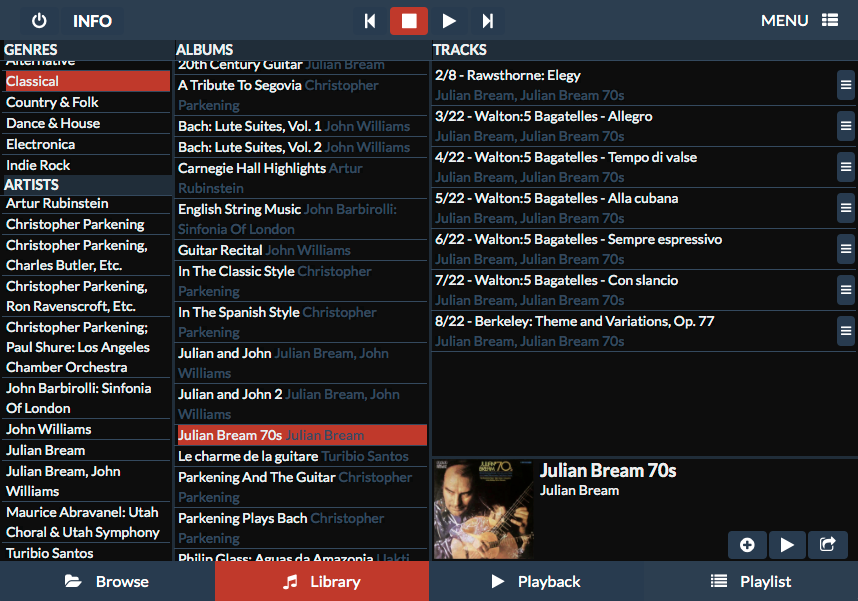Switch to the Playlist tab
The width and height of the screenshot is (858, 601).
coord(751,581)
